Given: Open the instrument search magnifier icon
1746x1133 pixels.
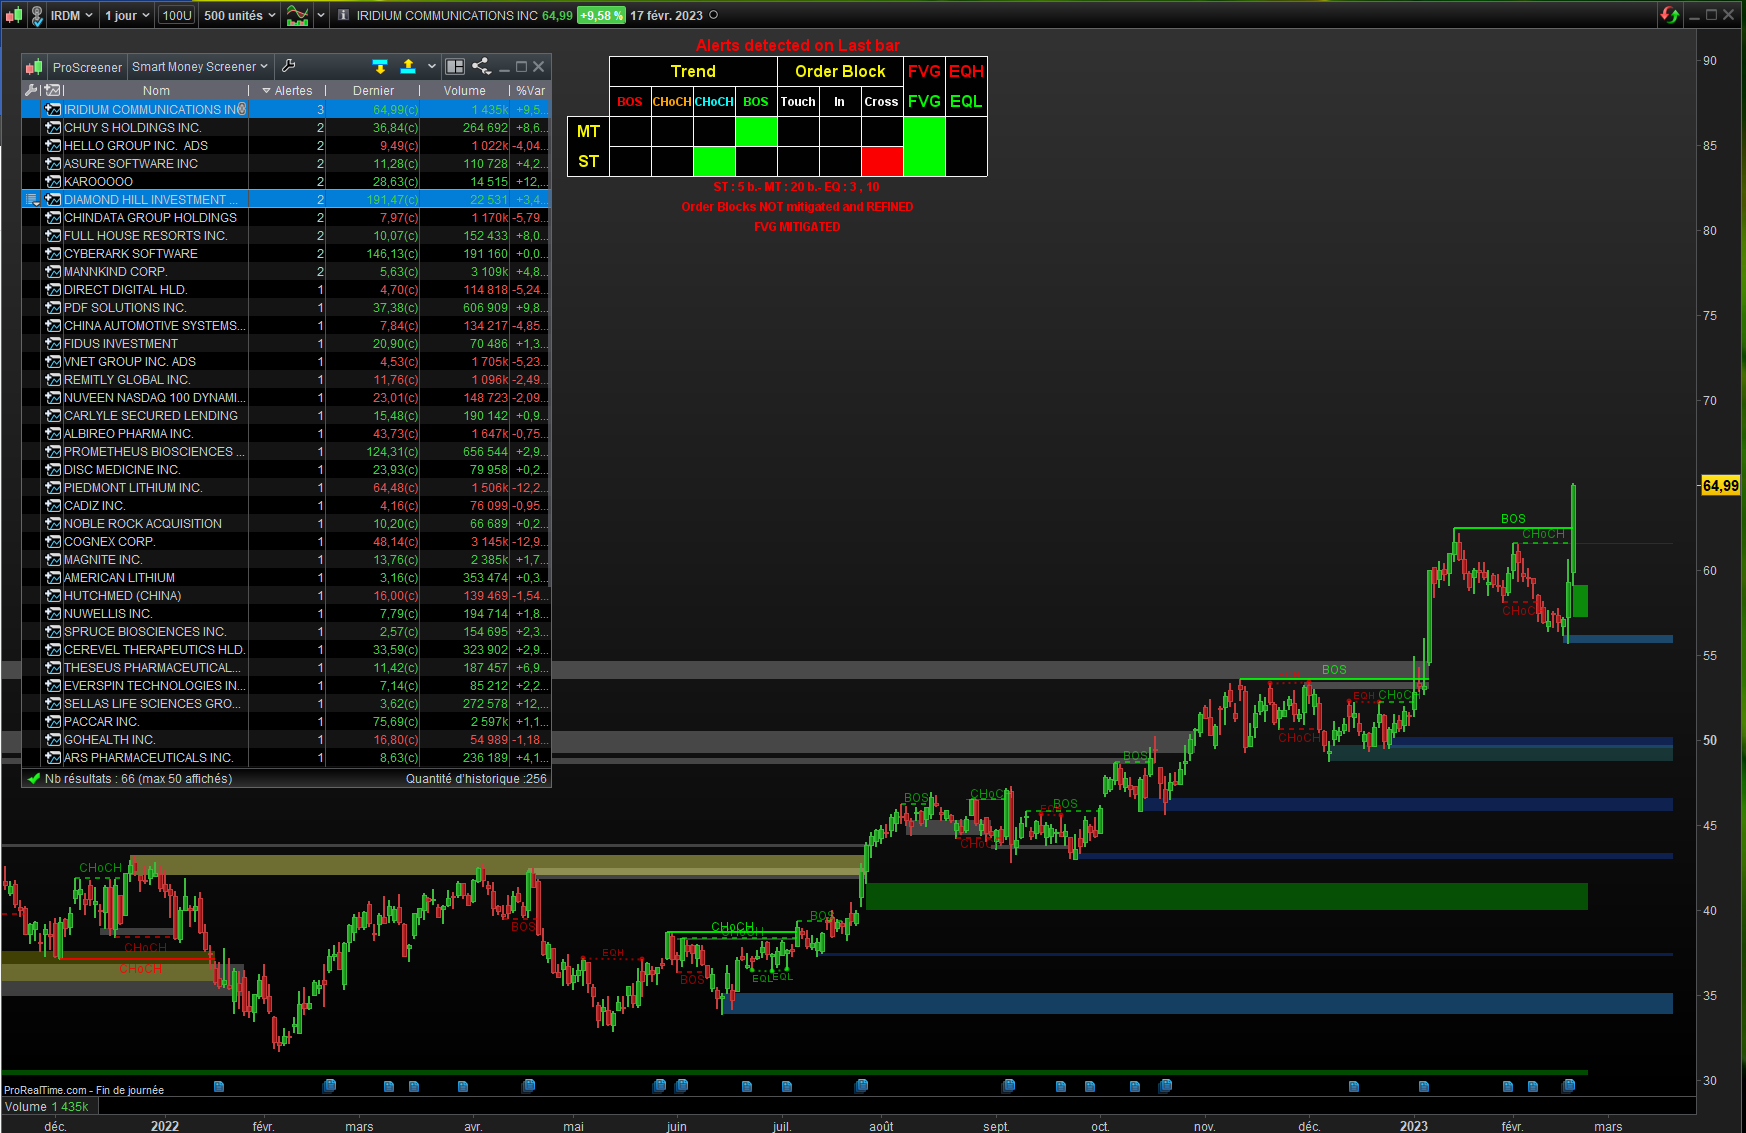Looking at the screenshot, I should click(37, 15).
